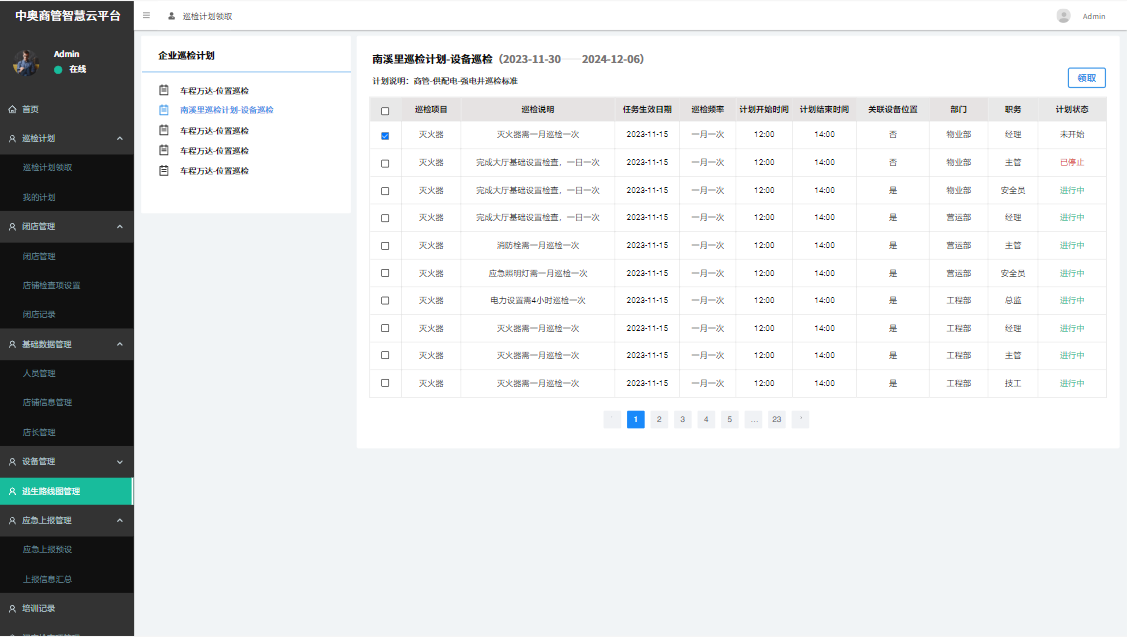The height and width of the screenshot is (637, 1127).
Task: Click the Admin avatar icon at top right
Action: [x=1063, y=16]
